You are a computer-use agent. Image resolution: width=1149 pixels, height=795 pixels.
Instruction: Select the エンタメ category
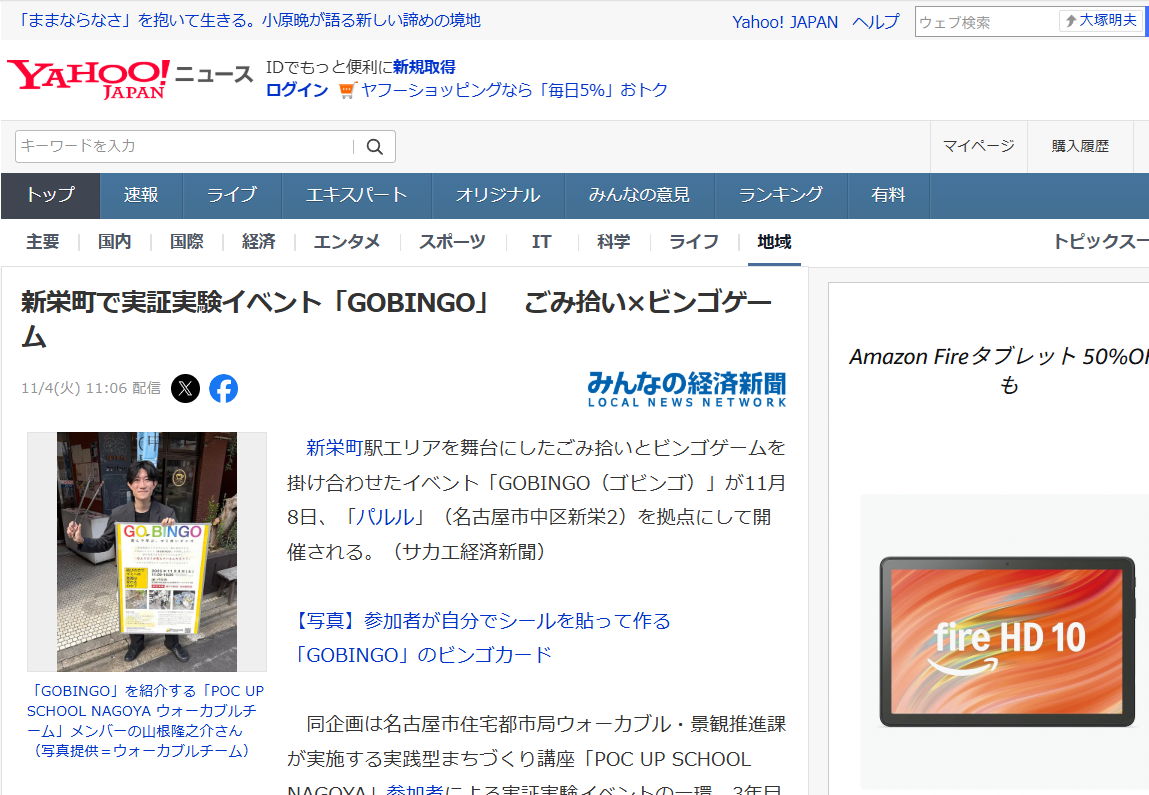tap(347, 242)
